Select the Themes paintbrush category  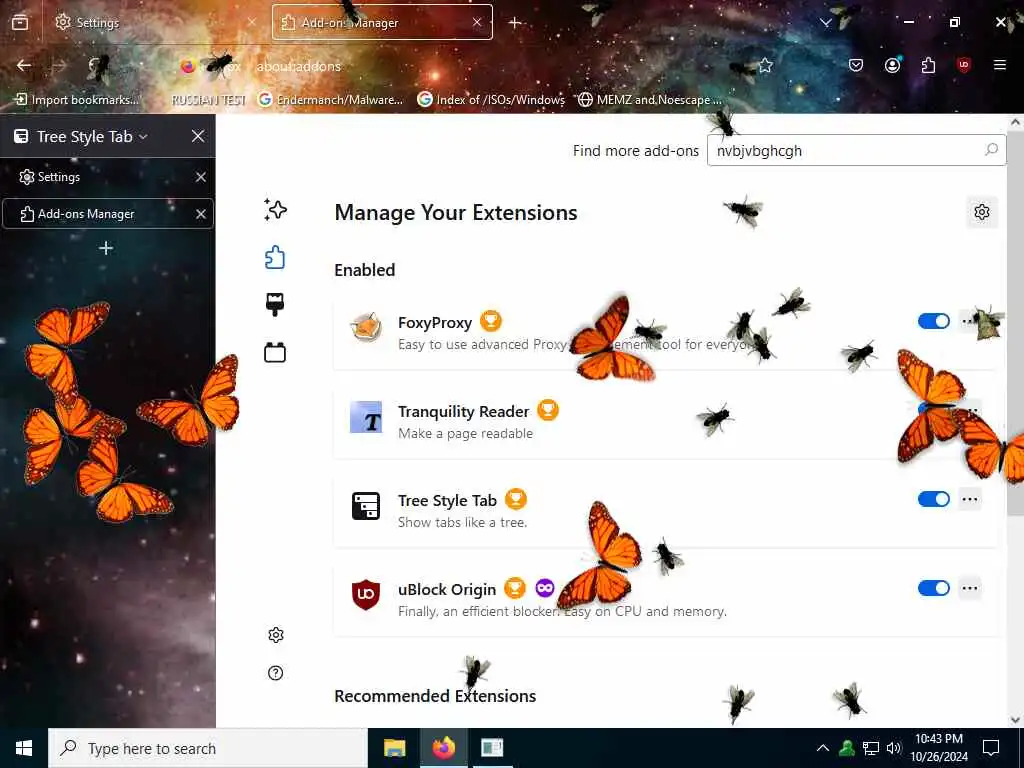click(x=275, y=305)
